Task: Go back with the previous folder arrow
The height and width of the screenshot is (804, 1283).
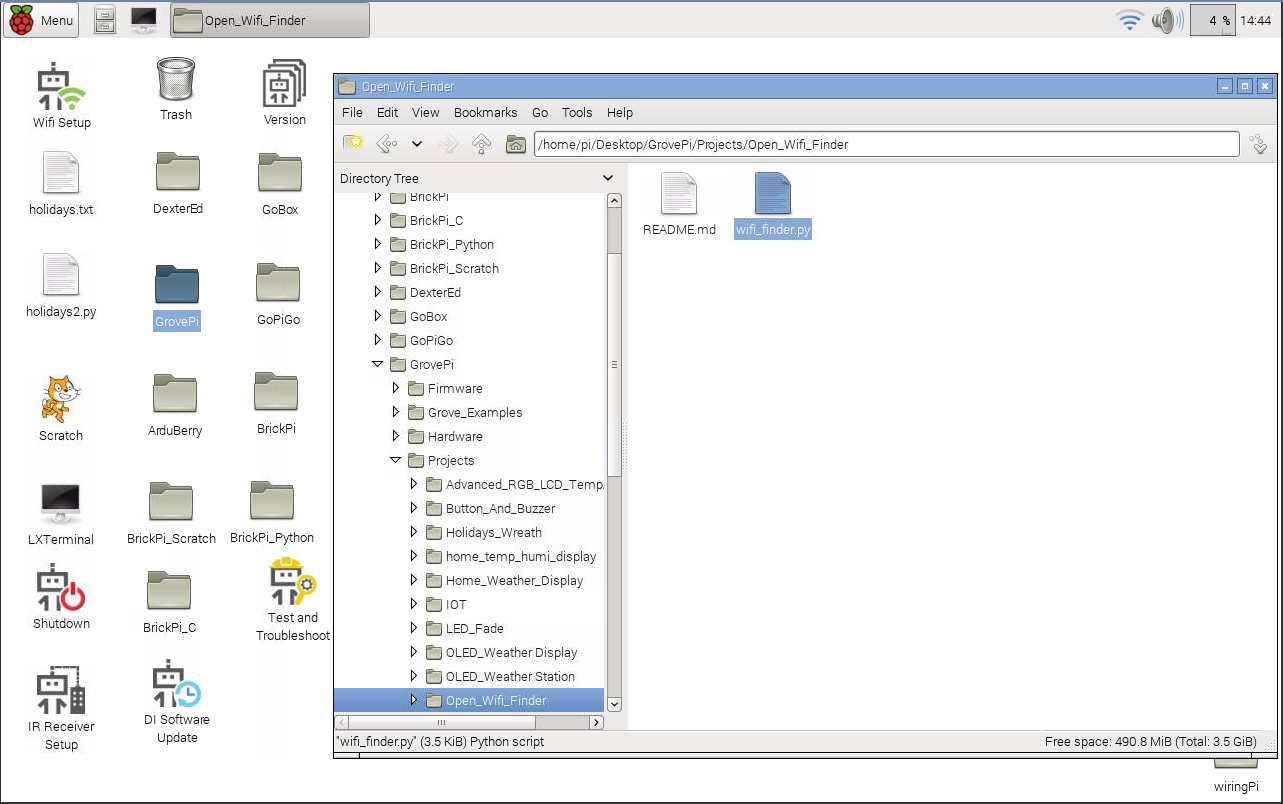Action: click(386, 144)
